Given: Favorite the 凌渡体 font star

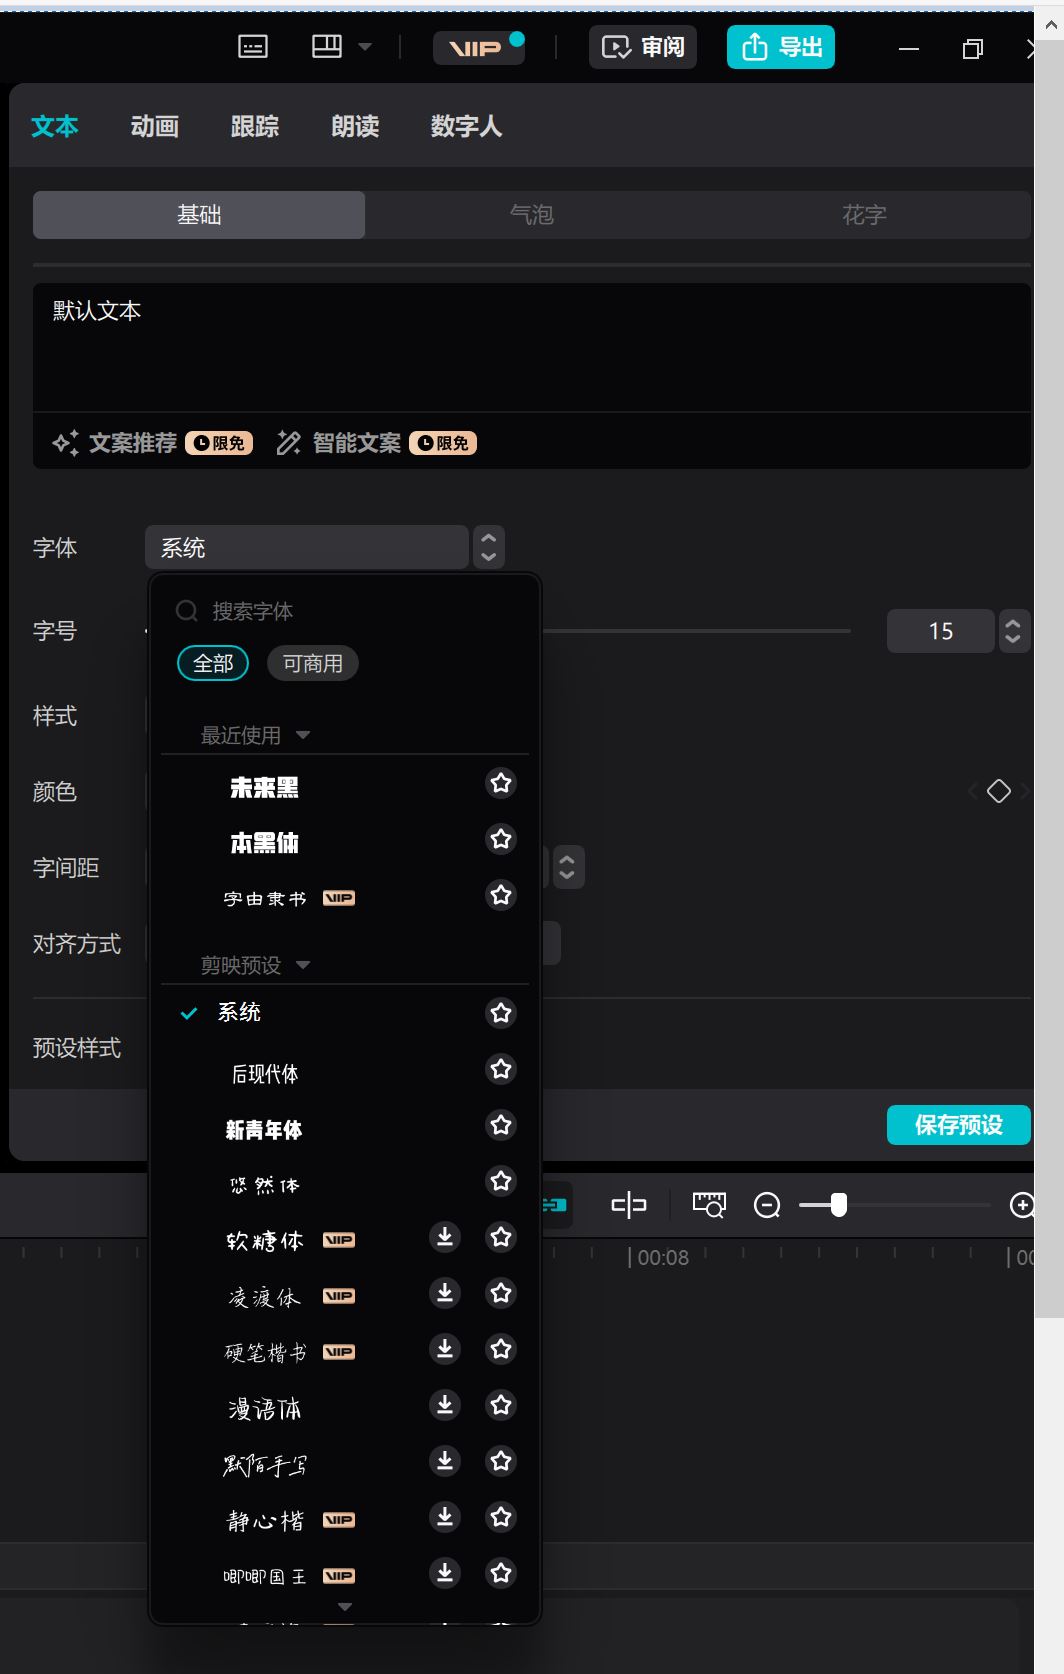Looking at the screenshot, I should (x=501, y=1293).
